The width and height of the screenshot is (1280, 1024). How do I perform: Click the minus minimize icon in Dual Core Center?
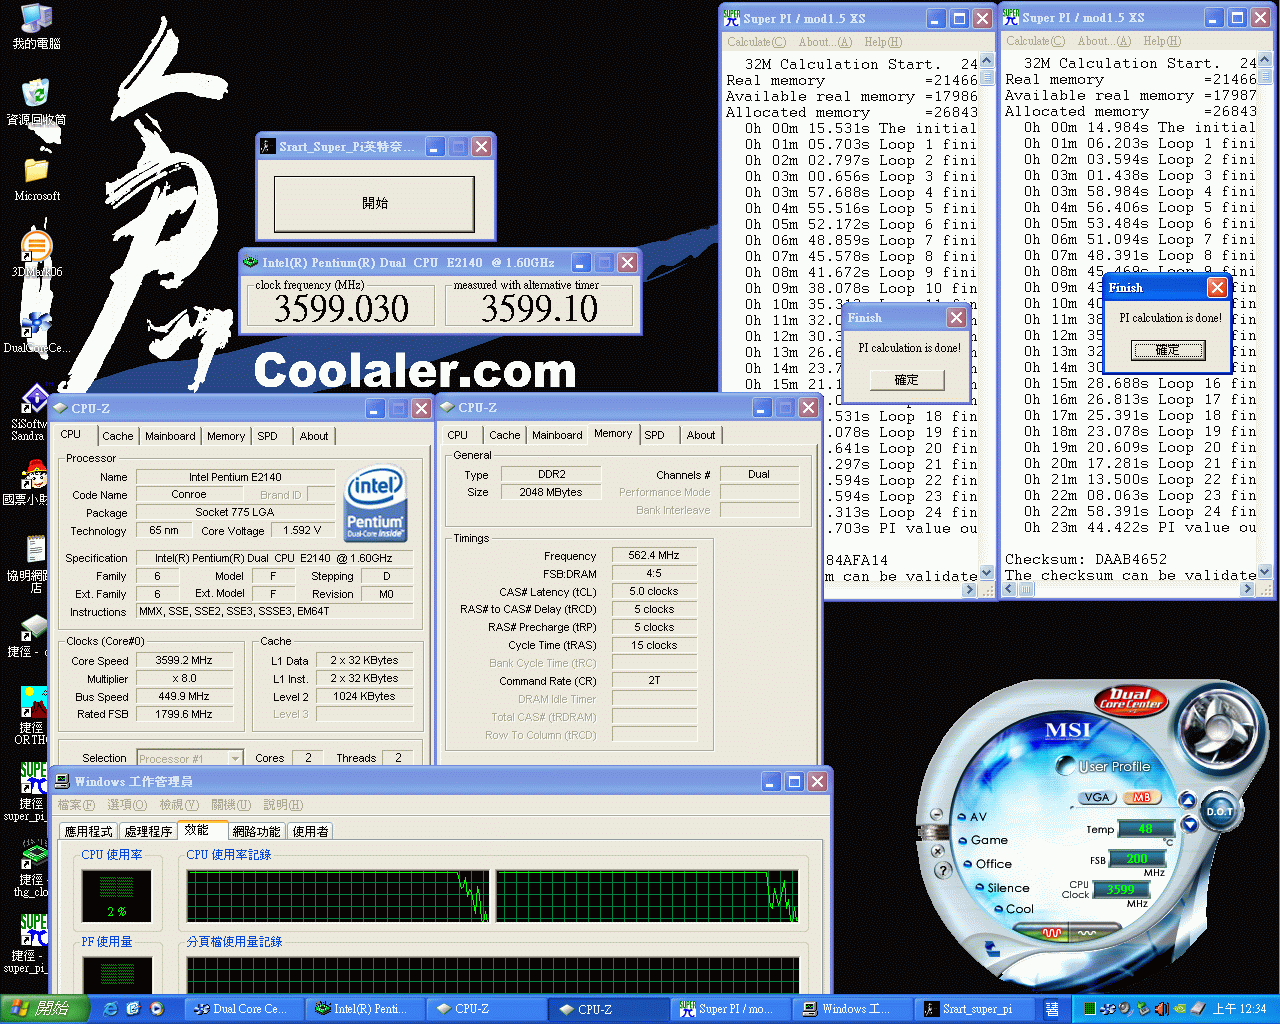(936, 814)
